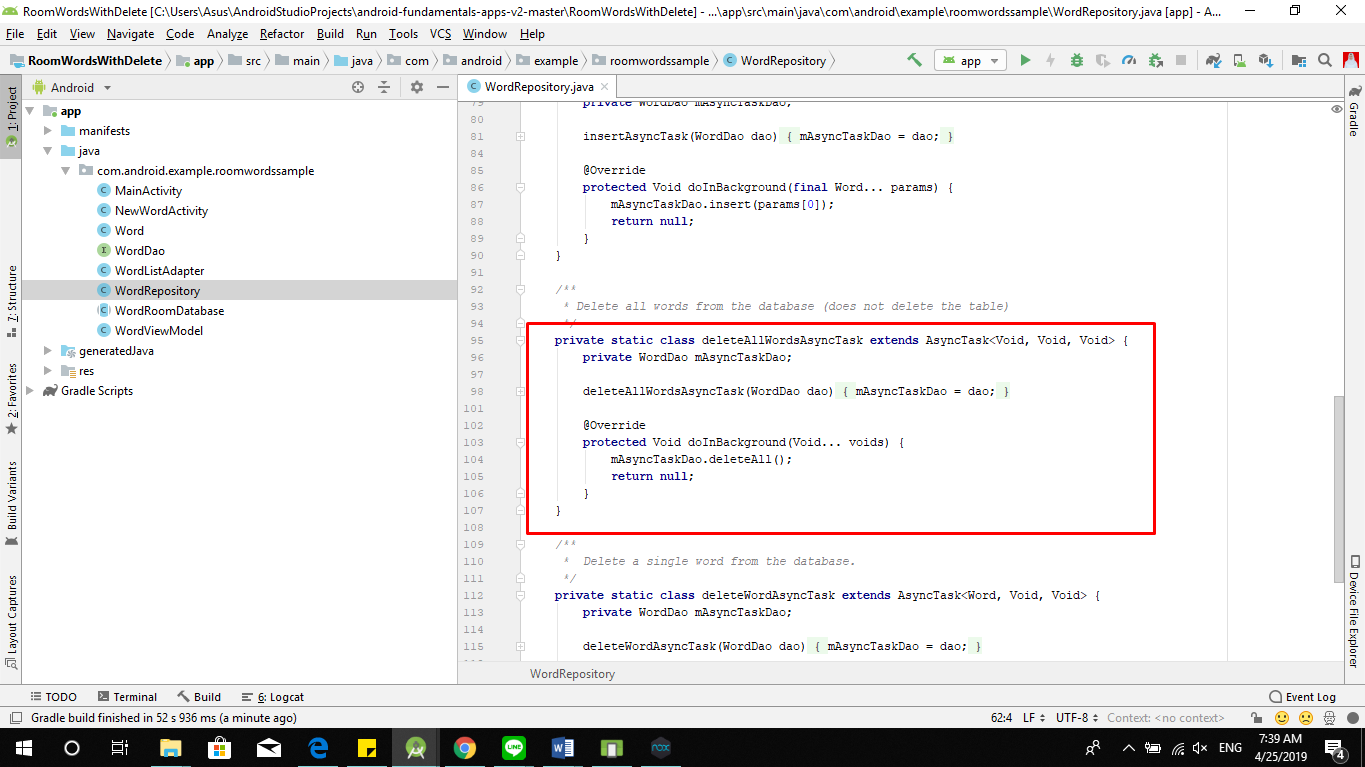1365x767 pixels.
Task: Select the happy face feedback icon
Action: tap(1281, 717)
